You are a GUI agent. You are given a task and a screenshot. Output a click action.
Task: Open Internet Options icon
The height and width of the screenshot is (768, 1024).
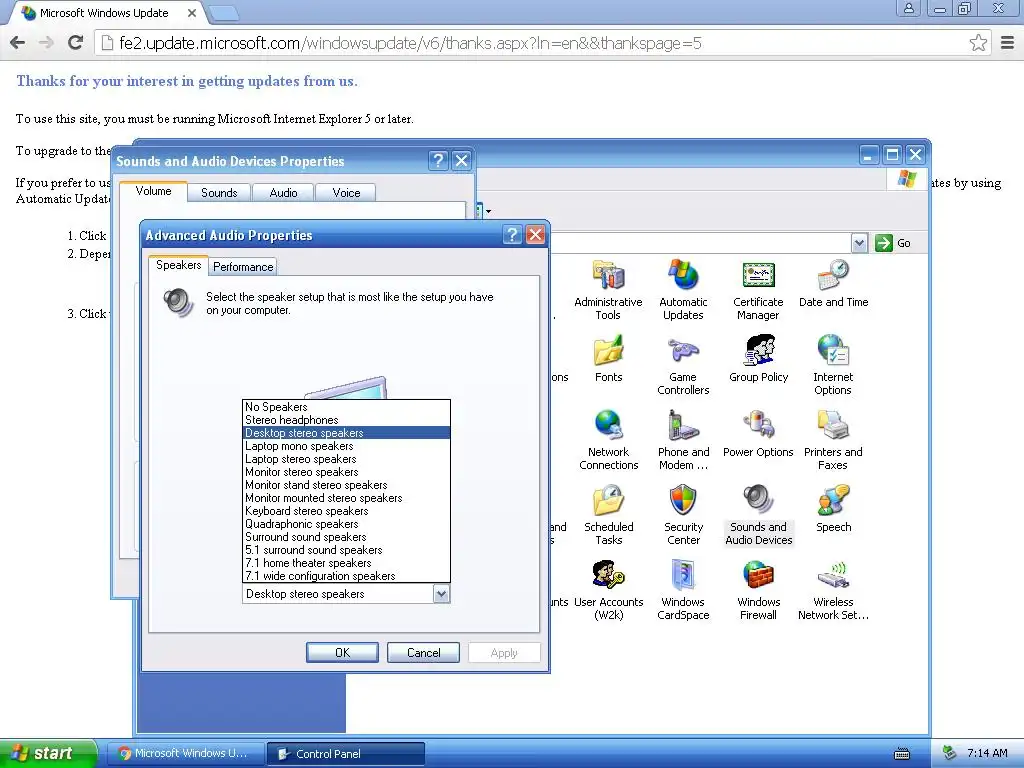click(x=833, y=365)
